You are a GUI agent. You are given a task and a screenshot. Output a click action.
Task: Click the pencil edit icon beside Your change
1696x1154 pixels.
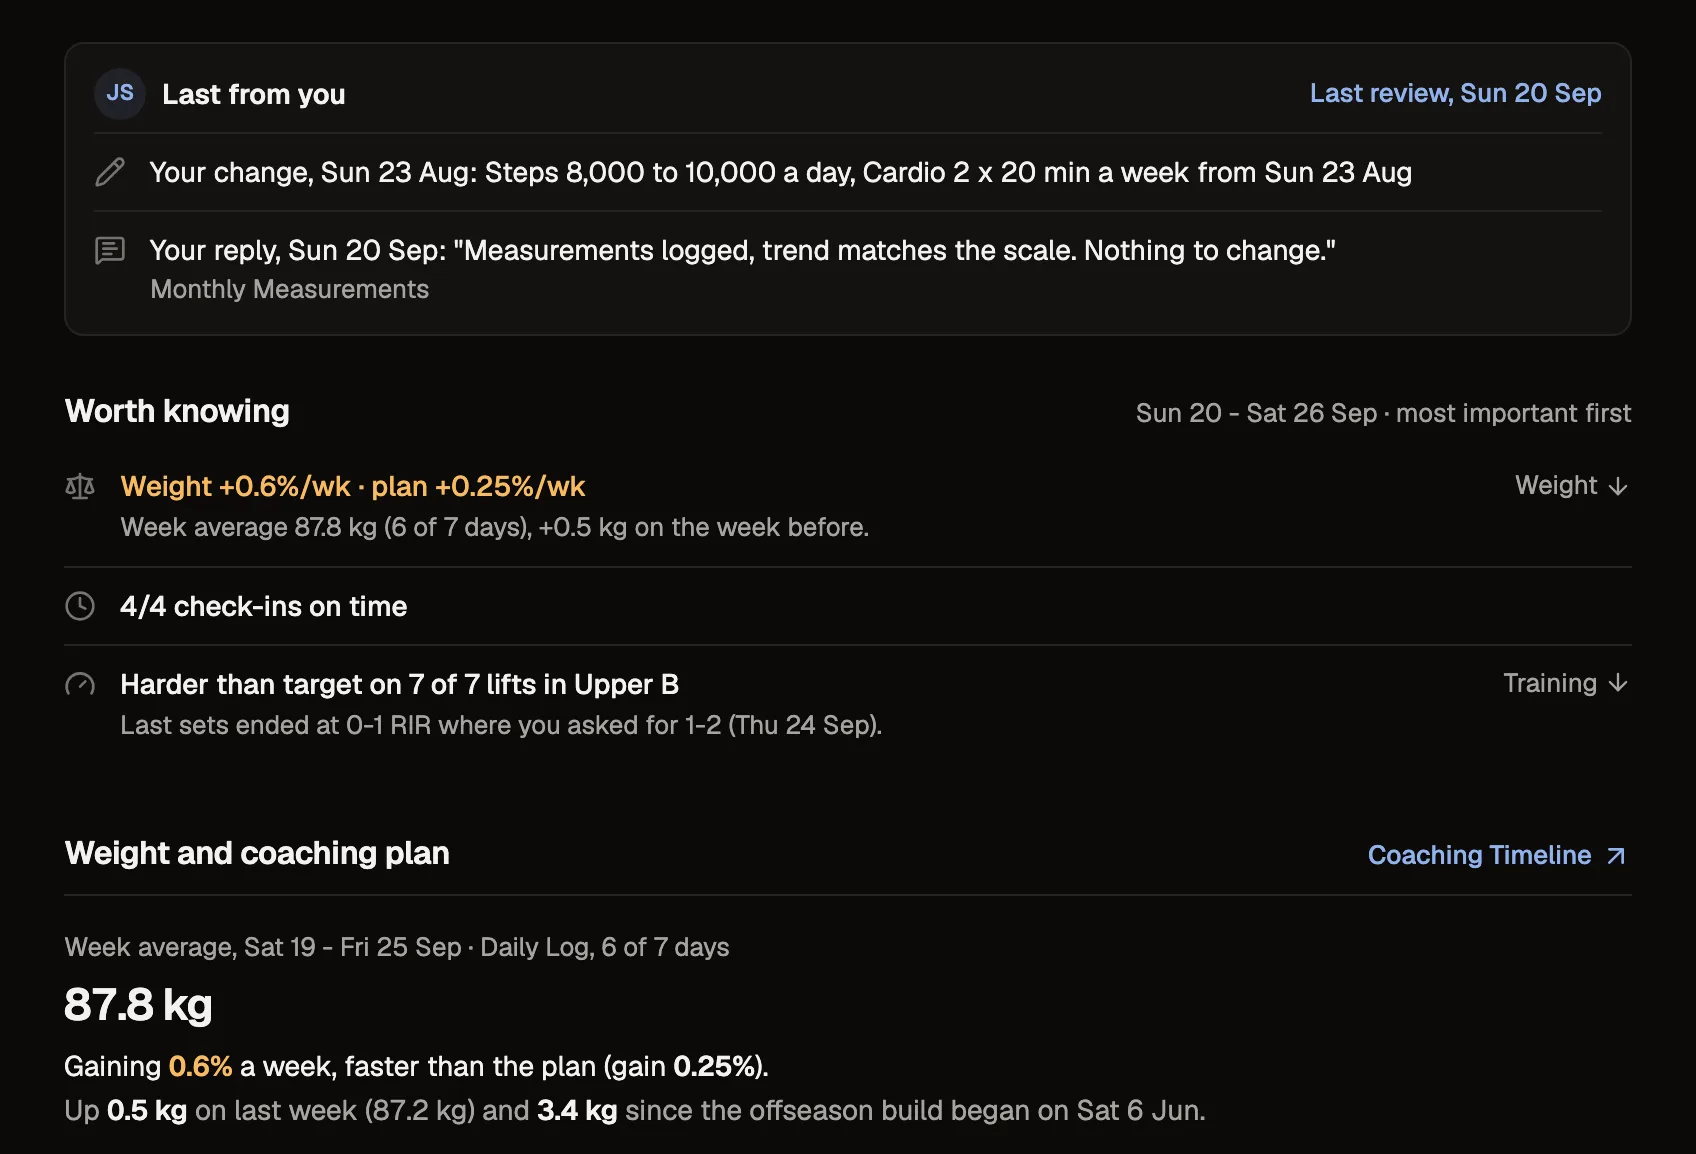[x=110, y=172]
